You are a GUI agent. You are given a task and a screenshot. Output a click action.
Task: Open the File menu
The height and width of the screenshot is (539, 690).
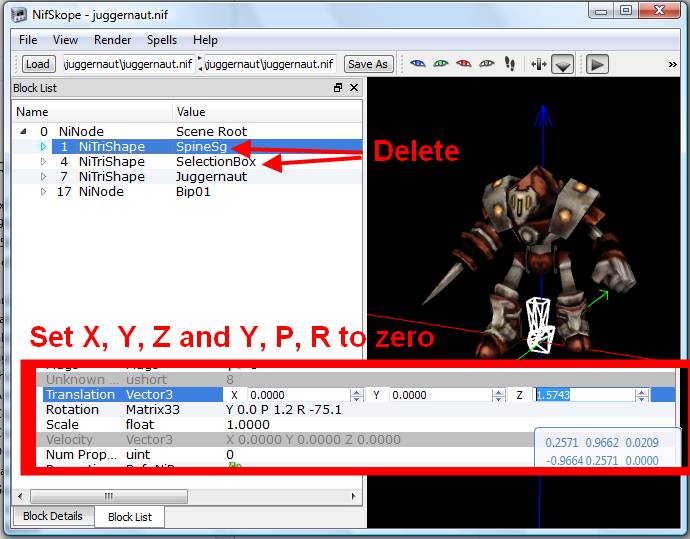(28, 40)
